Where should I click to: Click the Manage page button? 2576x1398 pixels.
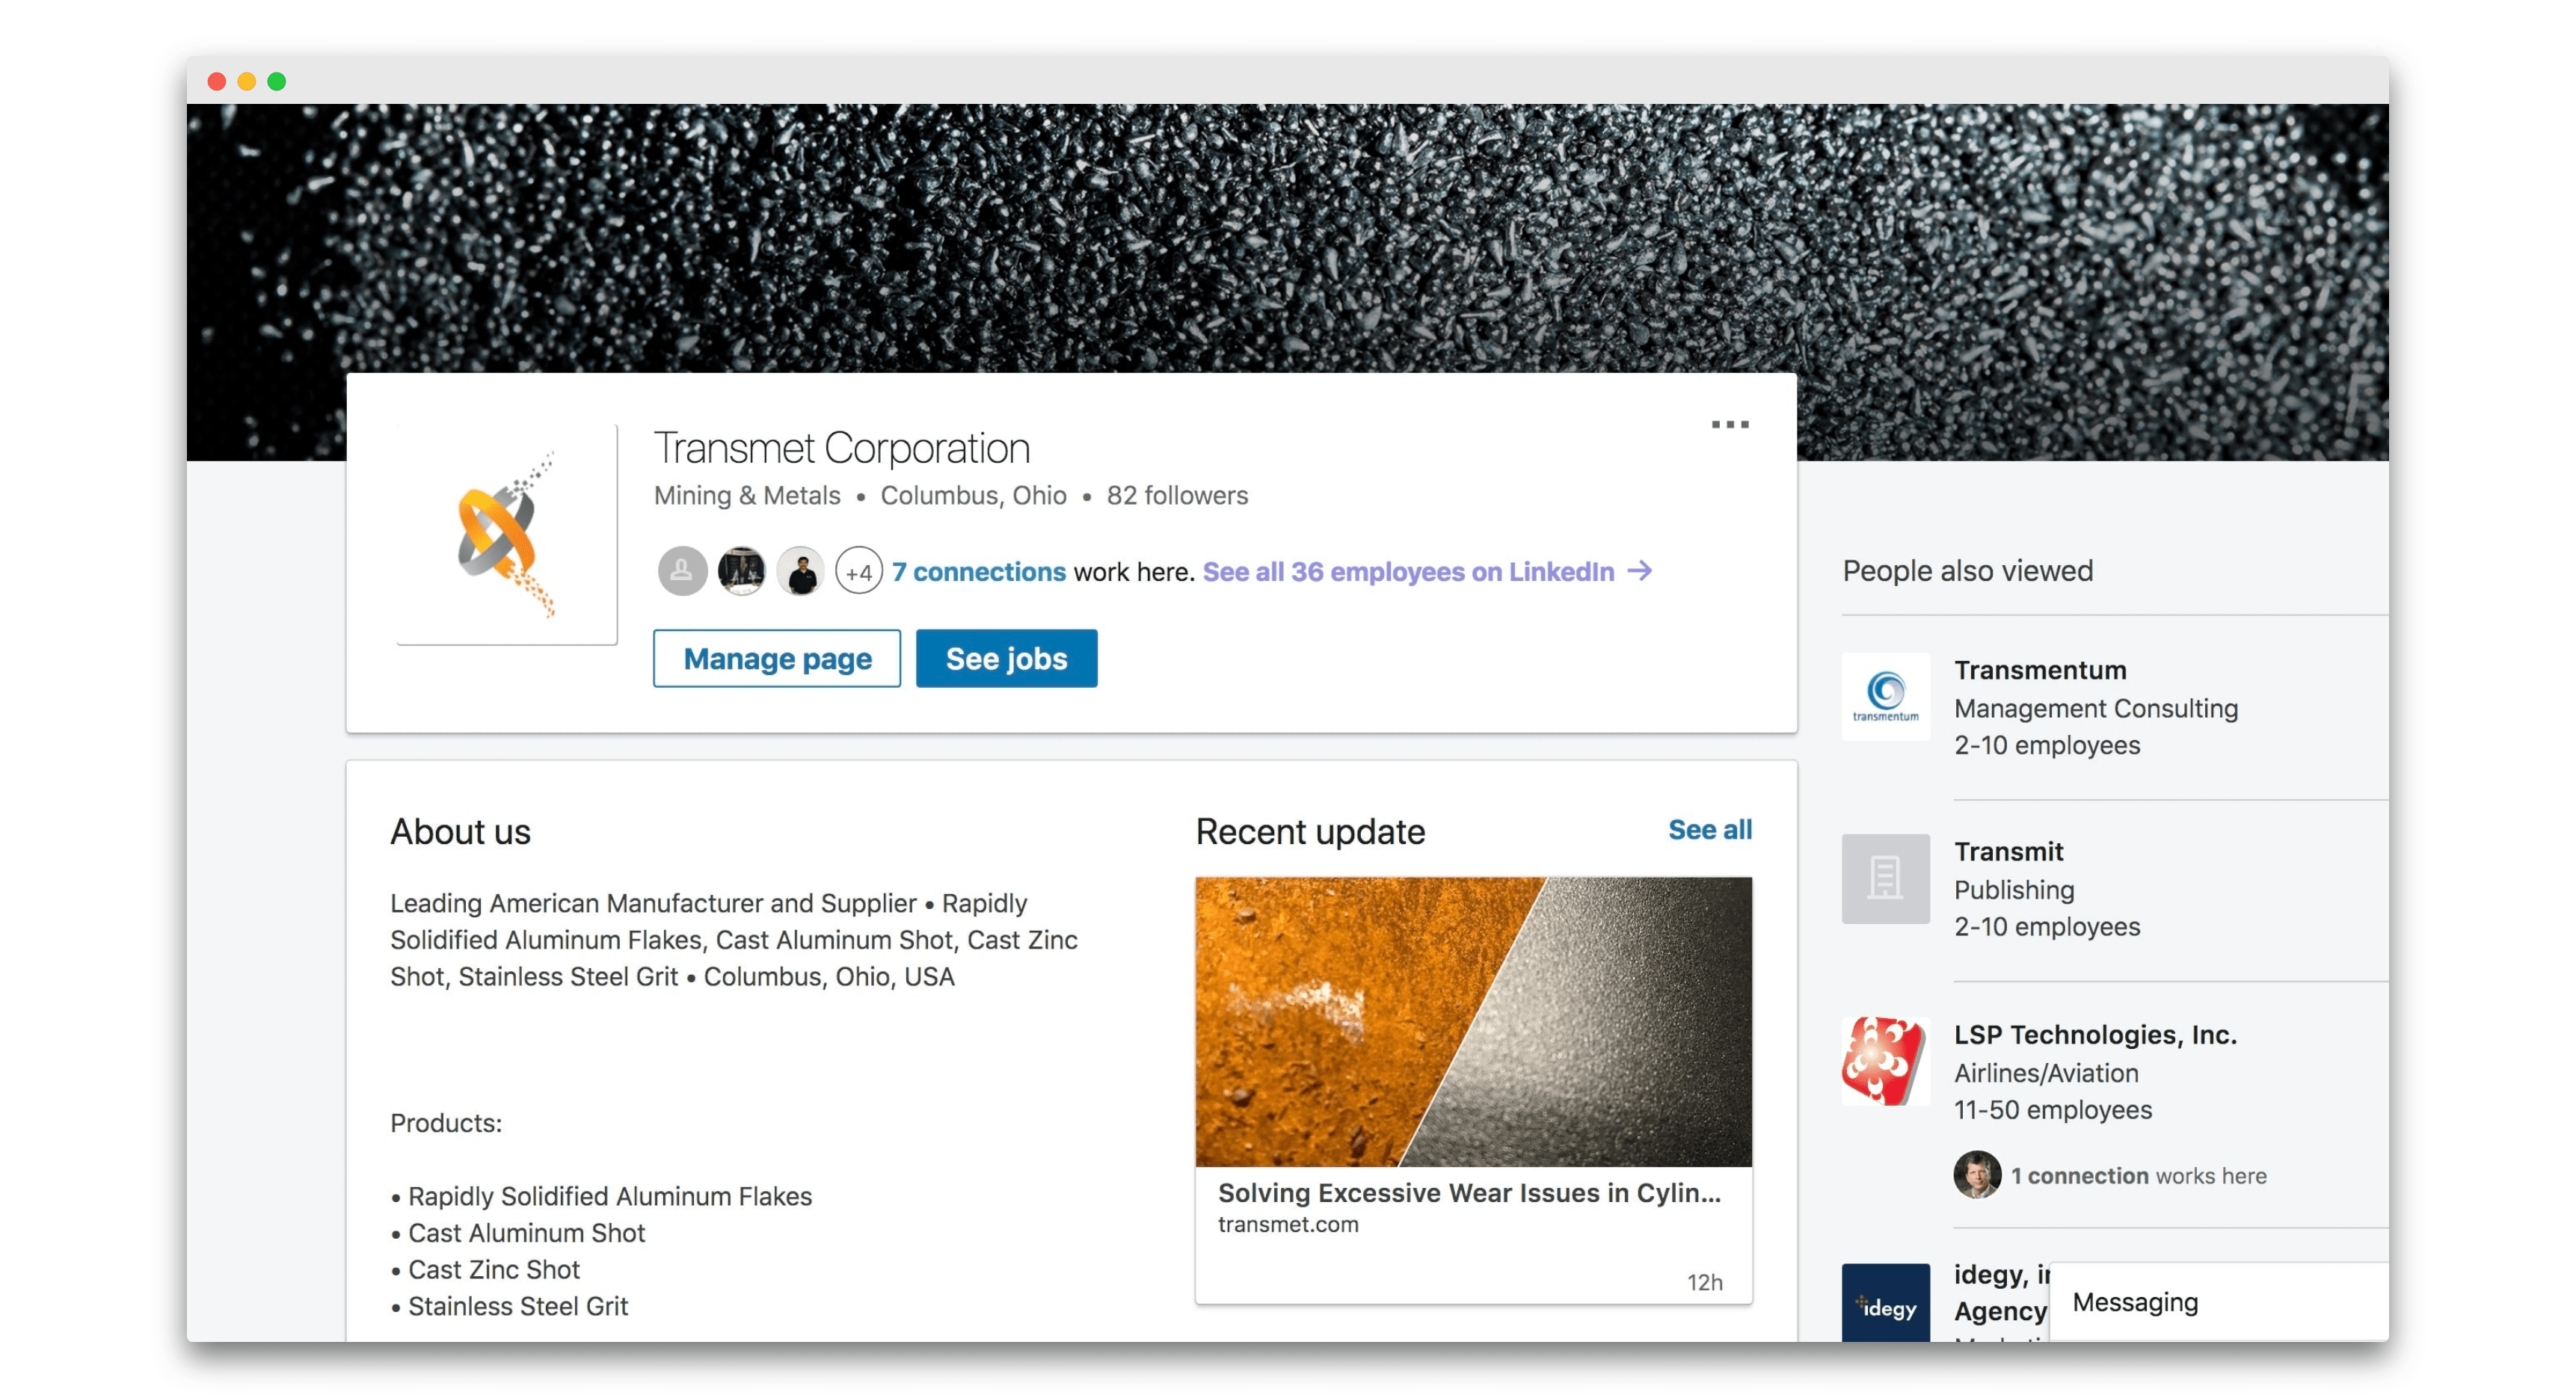click(777, 658)
